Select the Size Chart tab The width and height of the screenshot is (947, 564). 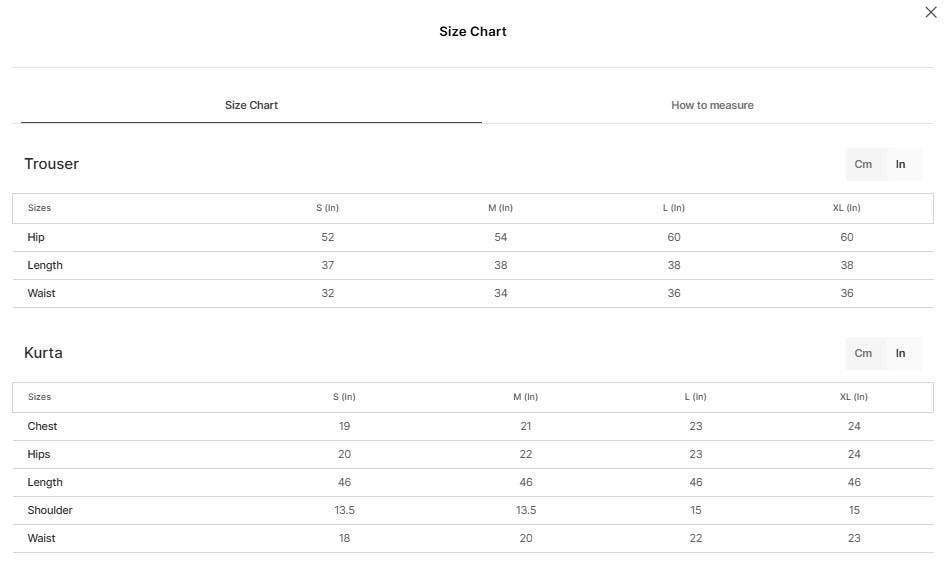tap(251, 105)
